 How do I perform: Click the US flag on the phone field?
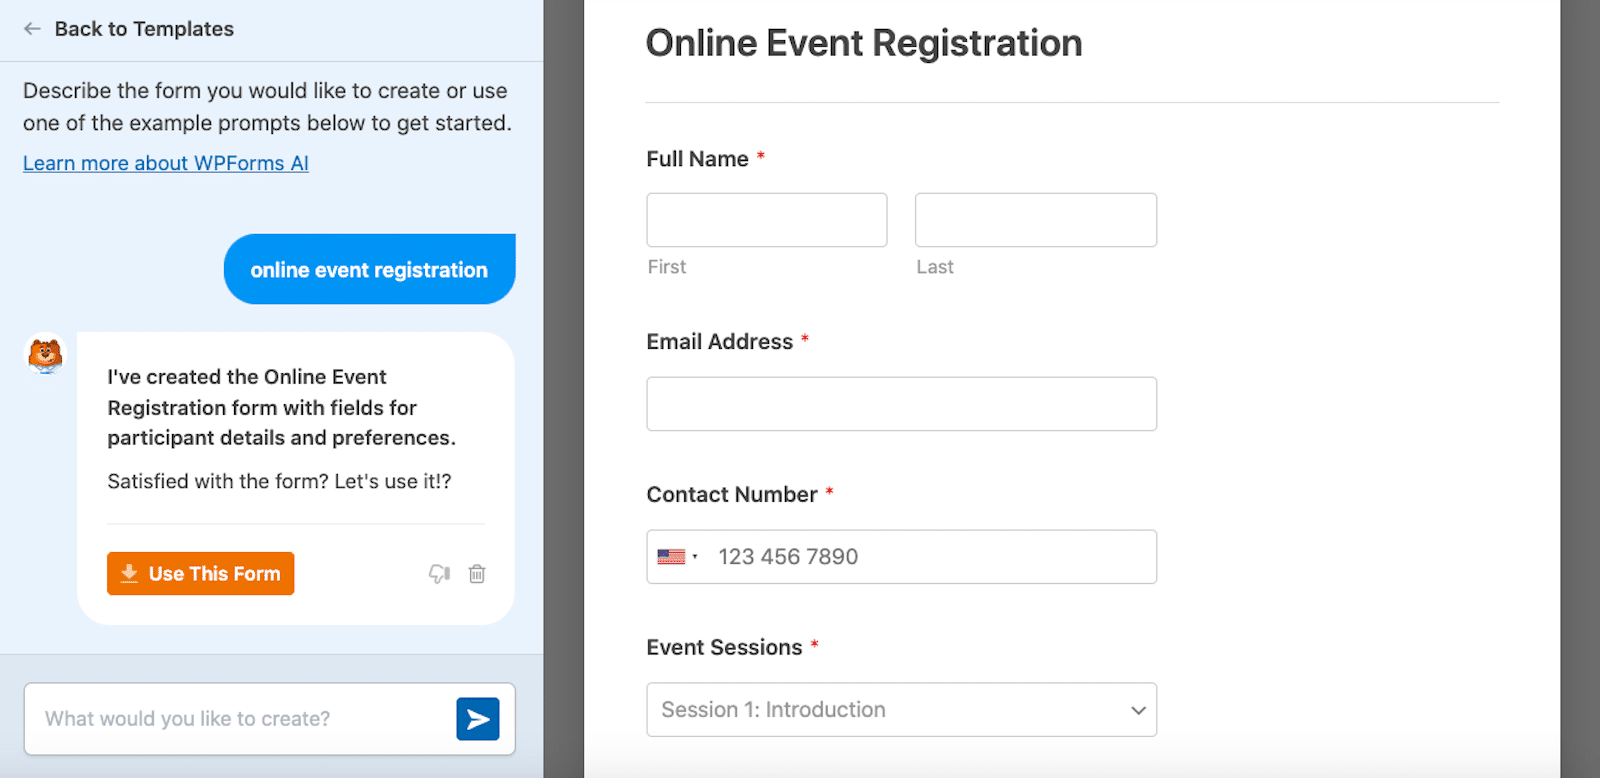[x=672, y=556]
